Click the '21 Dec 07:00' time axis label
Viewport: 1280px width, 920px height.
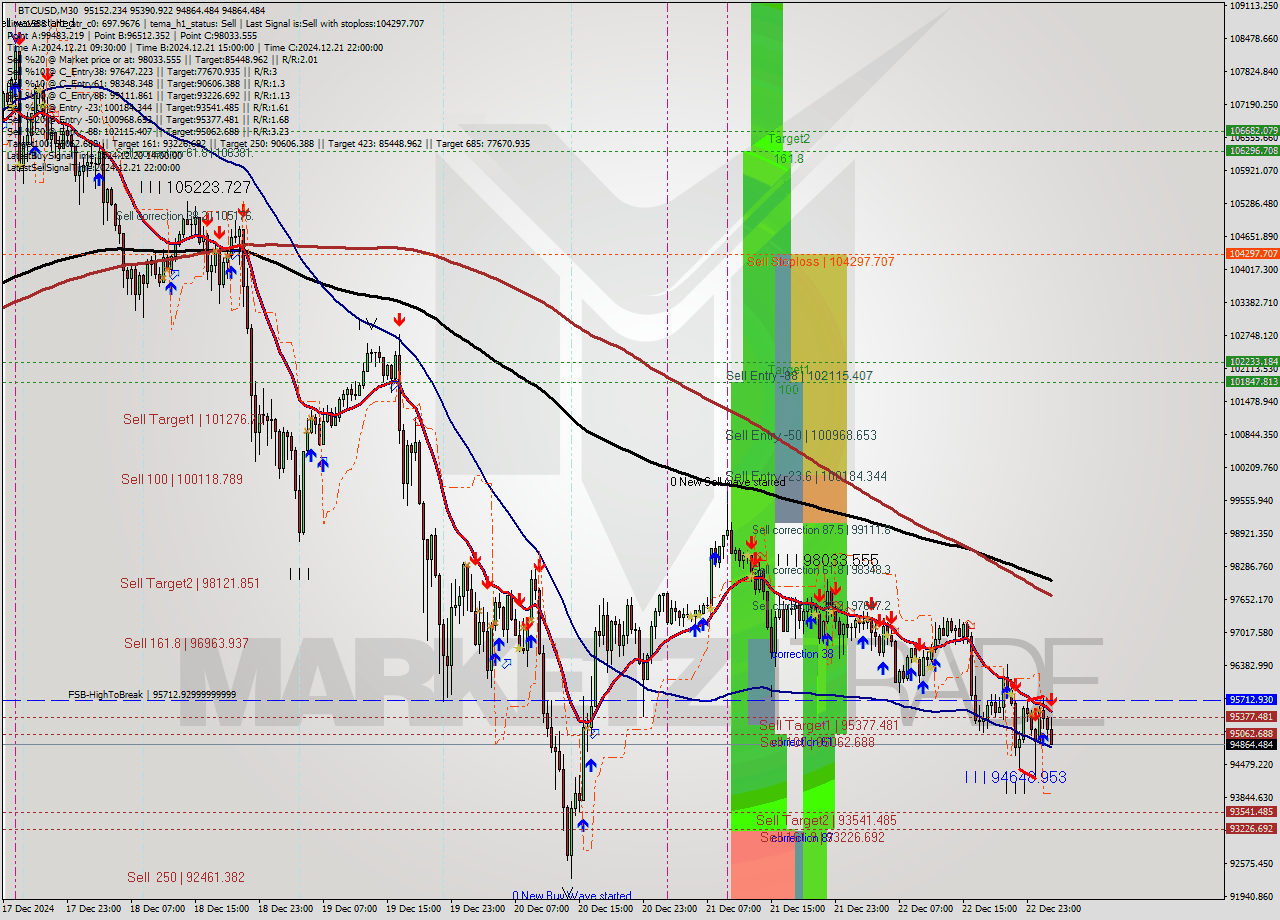coord(735,909)
